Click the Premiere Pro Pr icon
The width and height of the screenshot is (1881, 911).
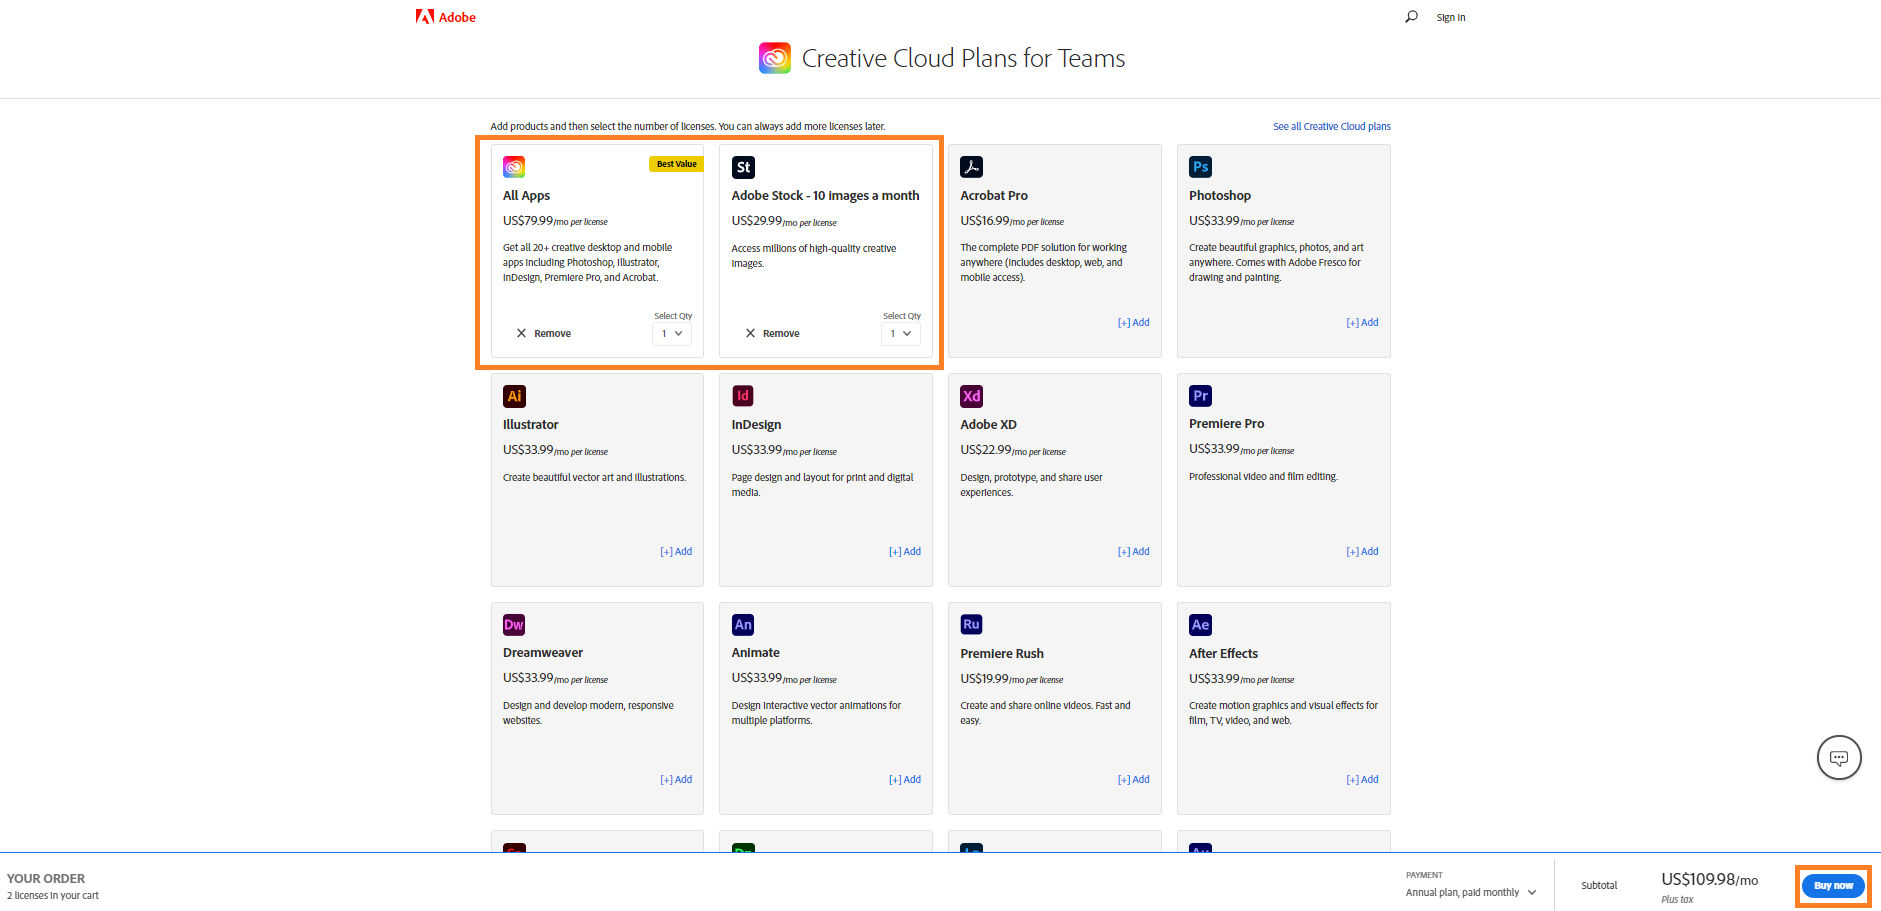[1200, 396]
